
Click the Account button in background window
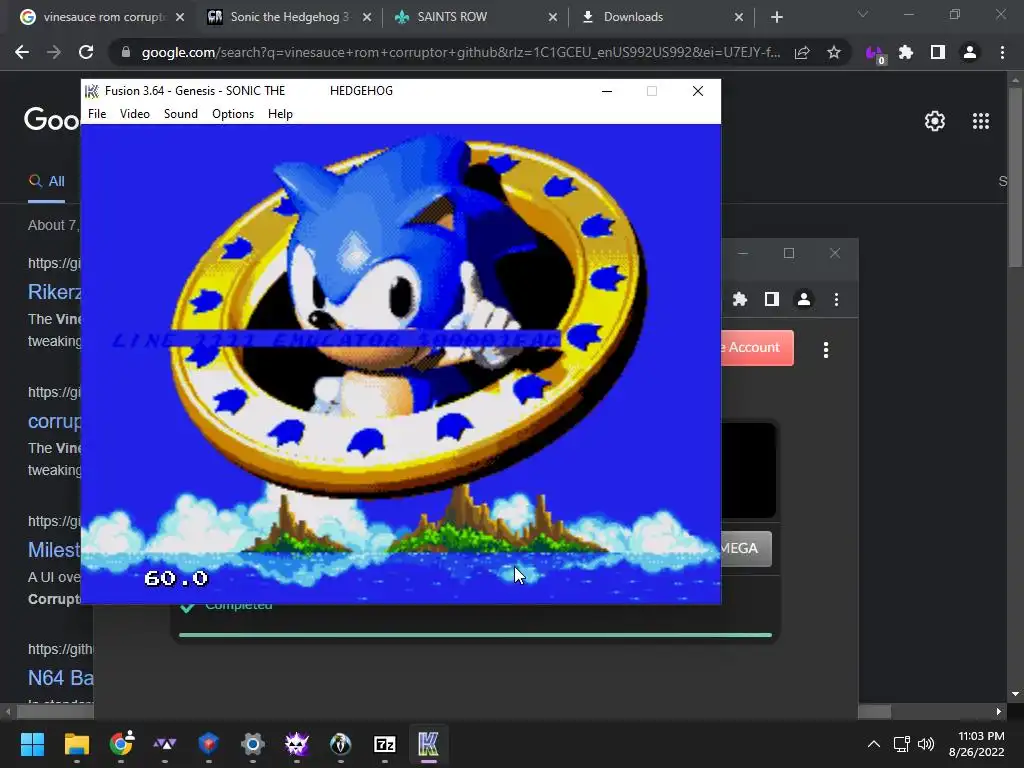pyautogui.click(x=758, y=347)
